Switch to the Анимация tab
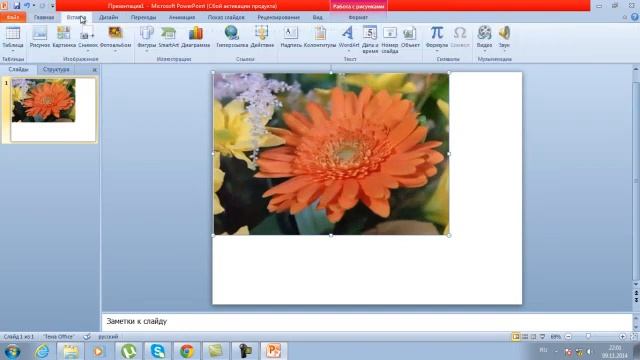 [182, 18]
